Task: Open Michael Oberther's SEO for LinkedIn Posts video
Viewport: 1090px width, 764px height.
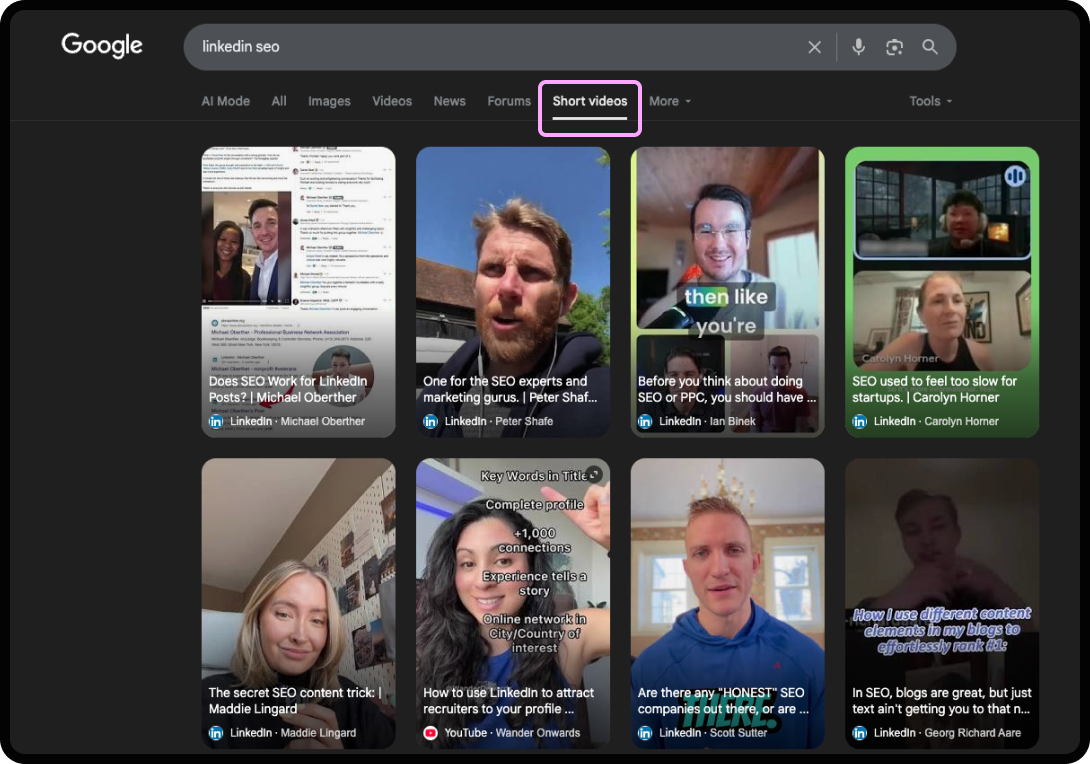Action: [298, 292]
